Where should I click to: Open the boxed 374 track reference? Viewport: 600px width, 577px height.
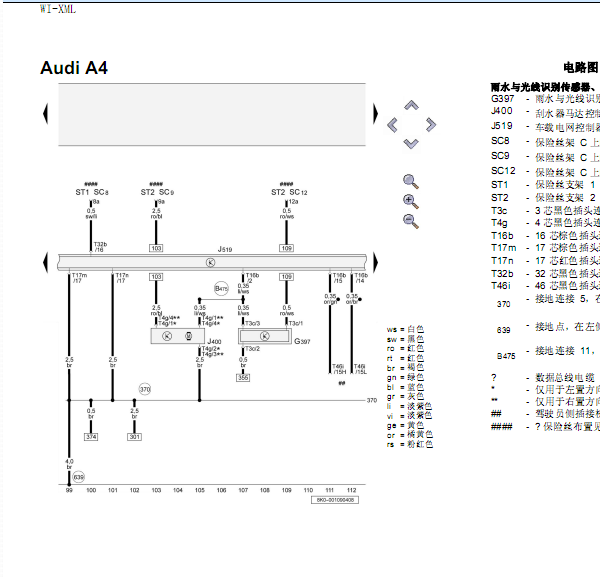pos(91,437)
